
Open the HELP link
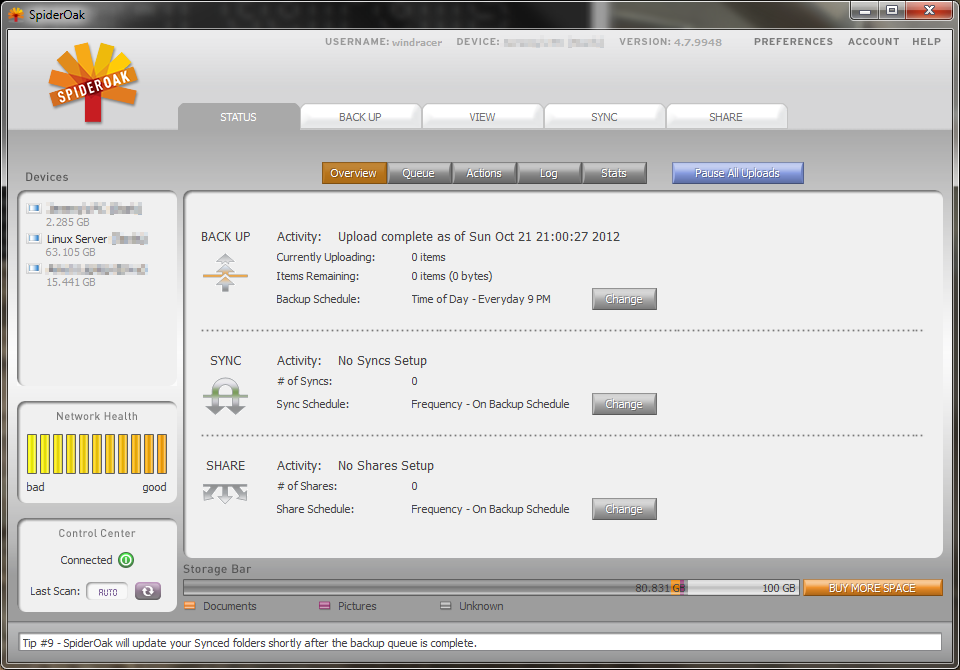(x=926, y=42)
